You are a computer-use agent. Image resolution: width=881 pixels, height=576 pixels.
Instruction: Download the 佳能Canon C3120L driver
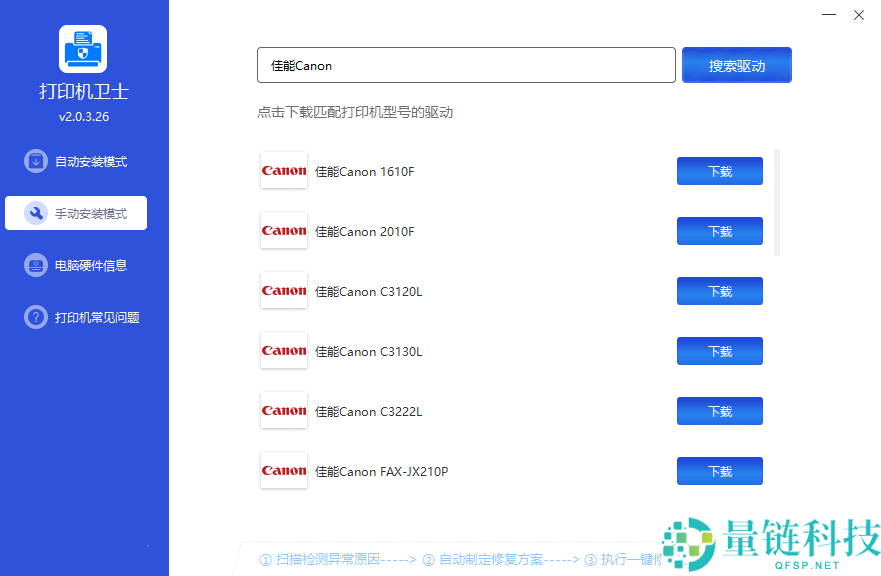tap(720, 291)
